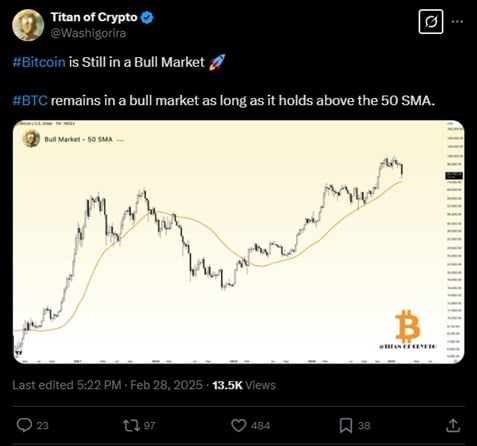Image resolution: width=477 pixels, height=446 pixels.
Task: Open the @Washigorira handle
Action: 88,33
